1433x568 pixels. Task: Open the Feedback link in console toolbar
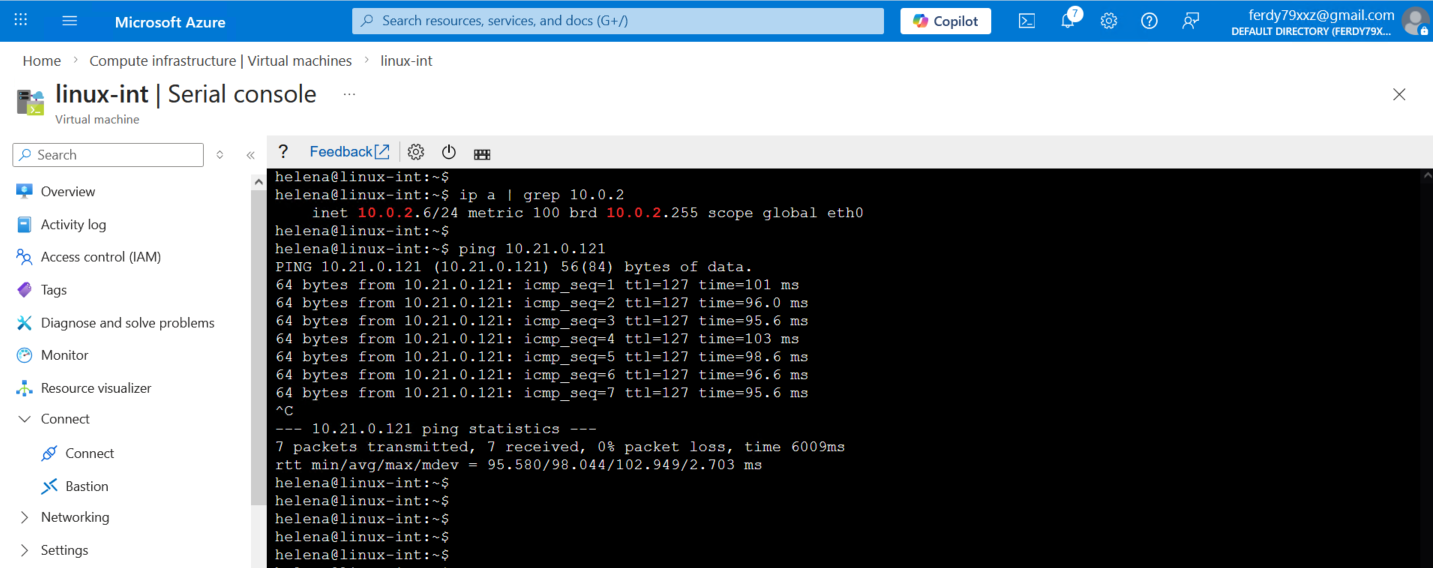(x=349, y=152)
